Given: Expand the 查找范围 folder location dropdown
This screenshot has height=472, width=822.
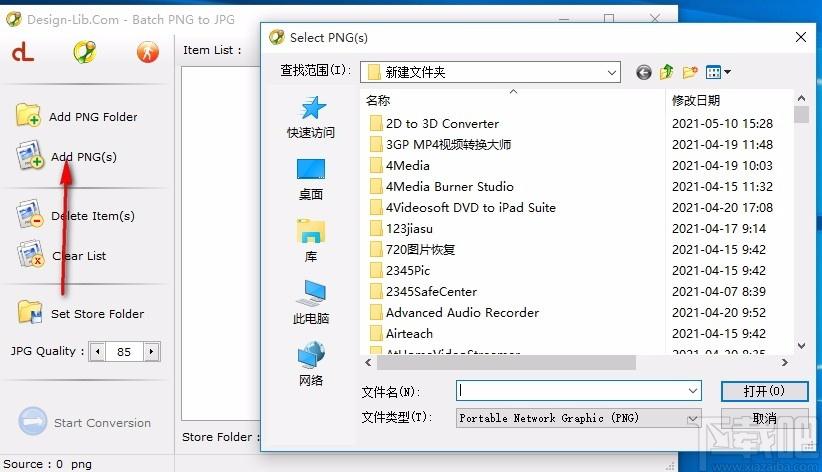Looking at the screenshot, I should (x=611, y=72).
